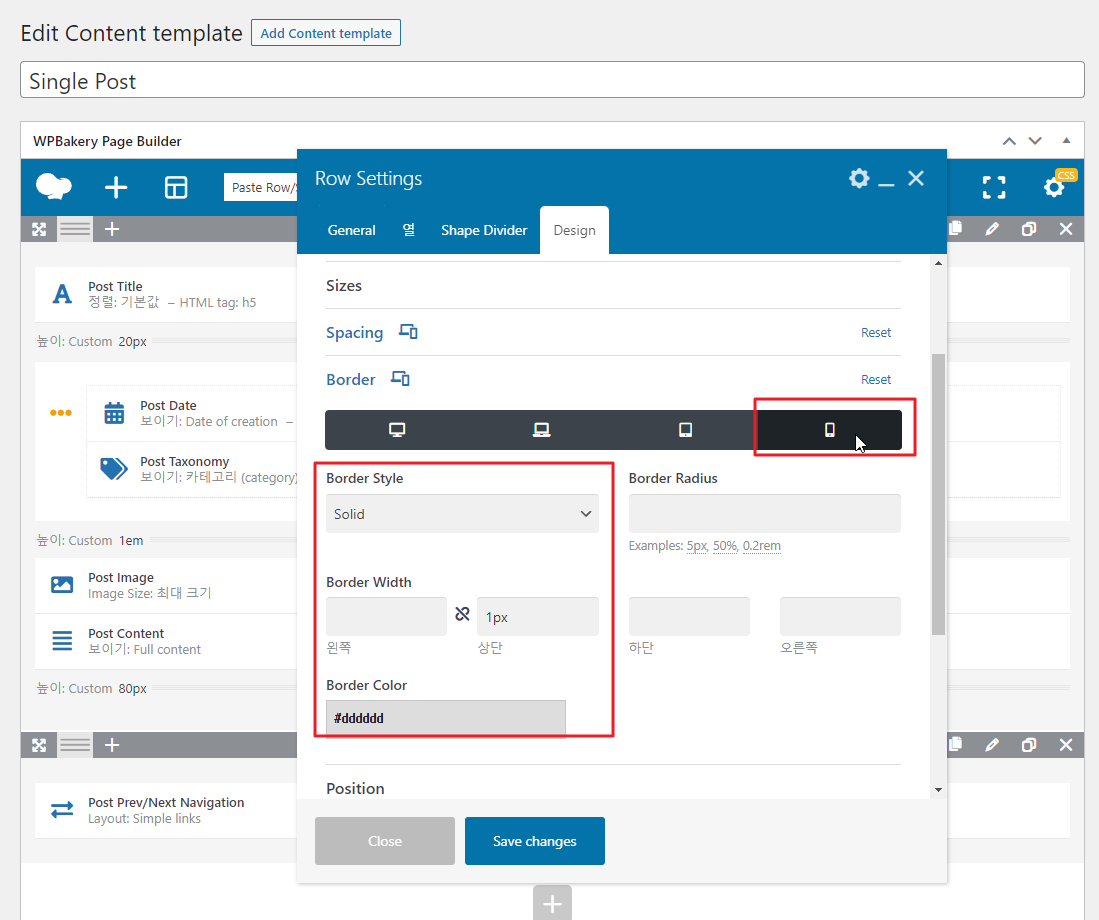Image resolution: width=1099 pixels, height=920 pixels.
Task: Expand the Spacing section
Action: point(355,332)
